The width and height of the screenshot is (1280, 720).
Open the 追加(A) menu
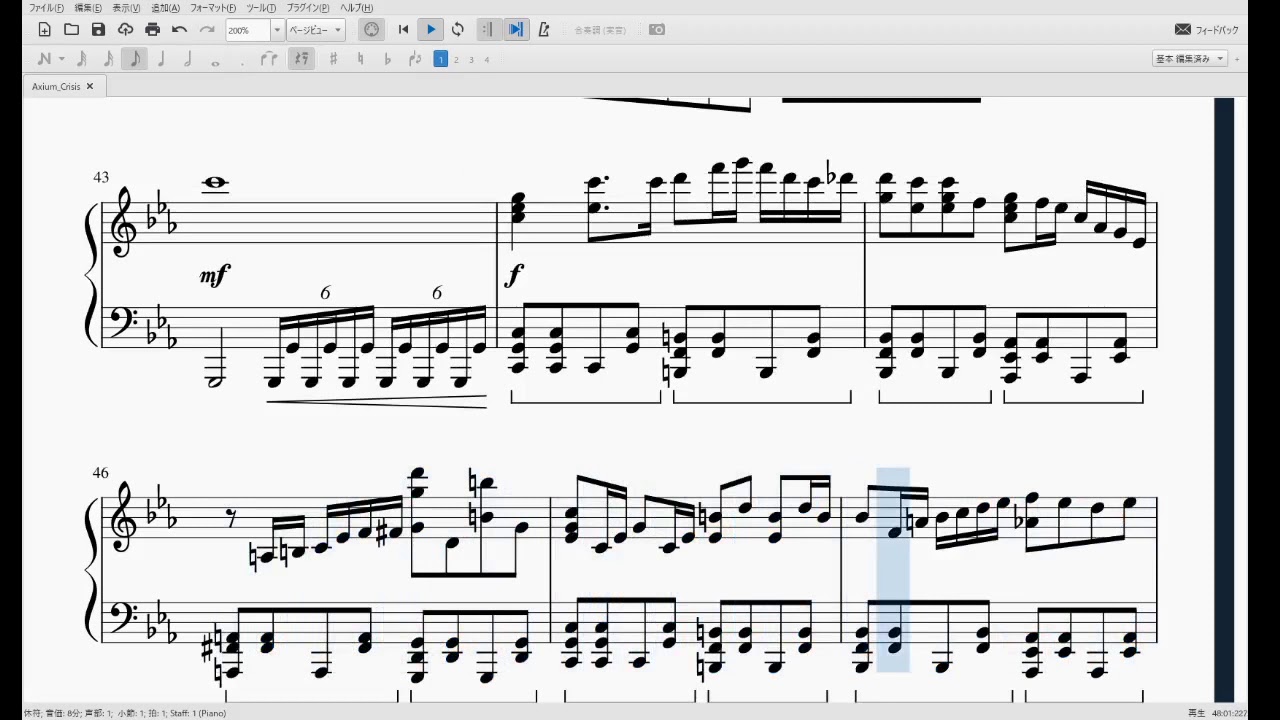pos(165,8)
